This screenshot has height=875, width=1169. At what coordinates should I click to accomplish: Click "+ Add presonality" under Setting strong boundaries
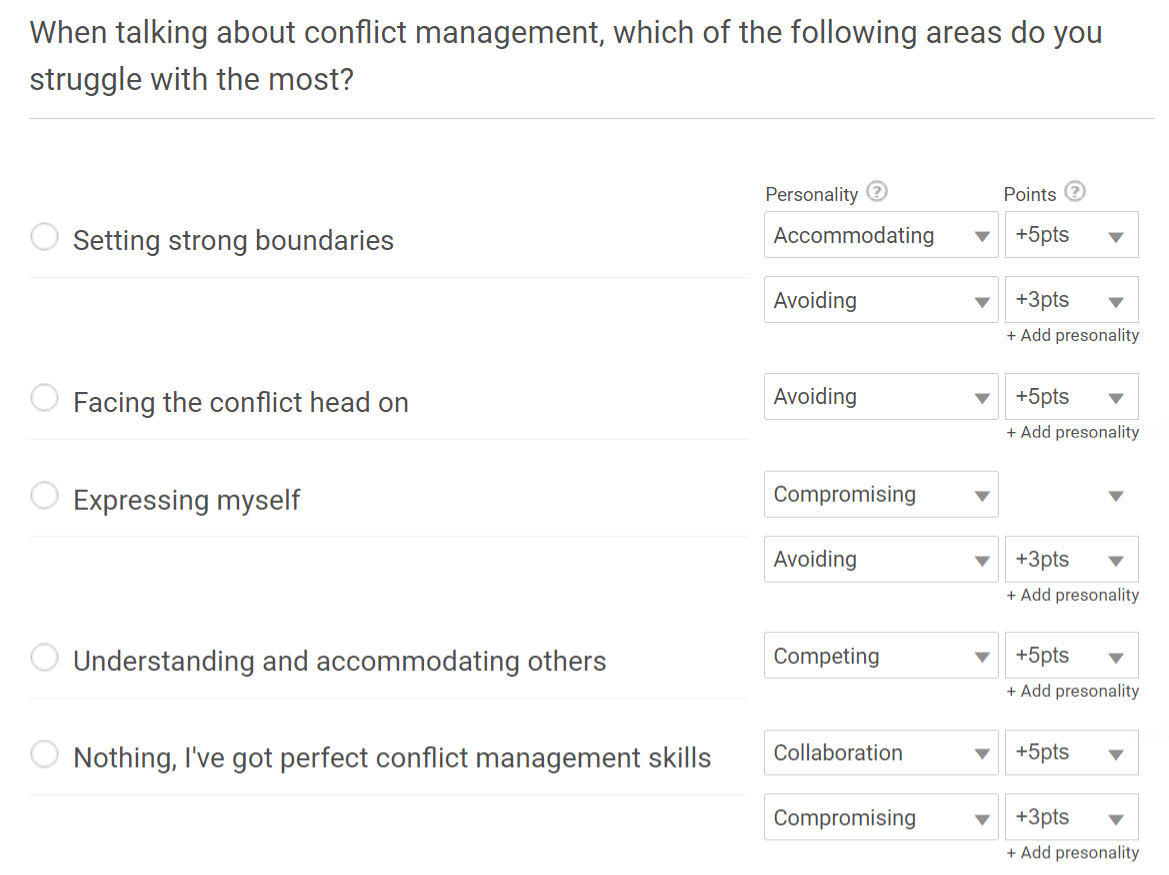tap(1072, 336)
